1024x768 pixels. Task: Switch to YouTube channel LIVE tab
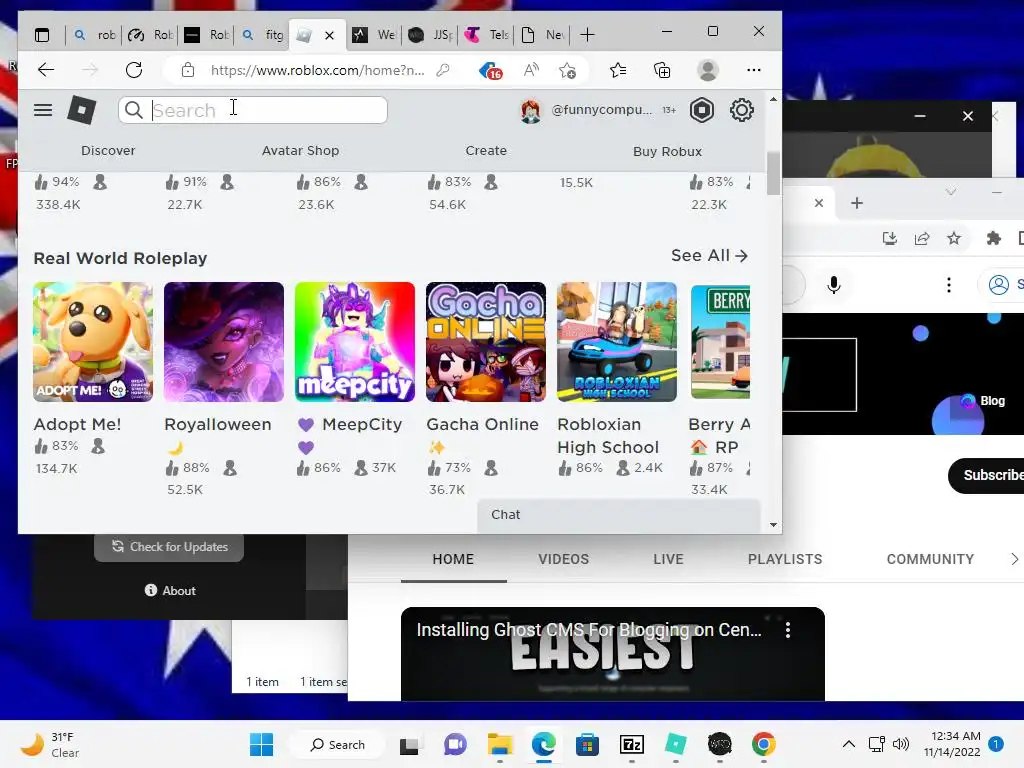click(668, 559)
